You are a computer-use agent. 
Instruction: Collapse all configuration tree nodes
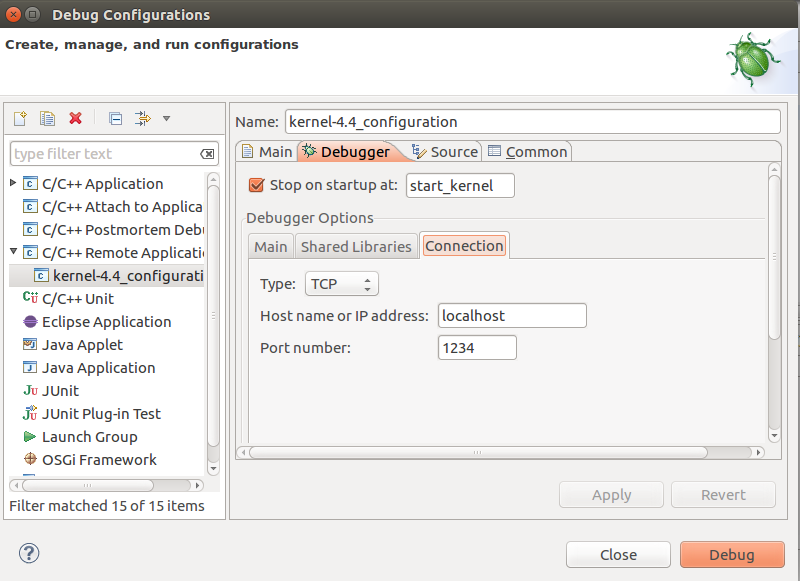pos(116,118)
